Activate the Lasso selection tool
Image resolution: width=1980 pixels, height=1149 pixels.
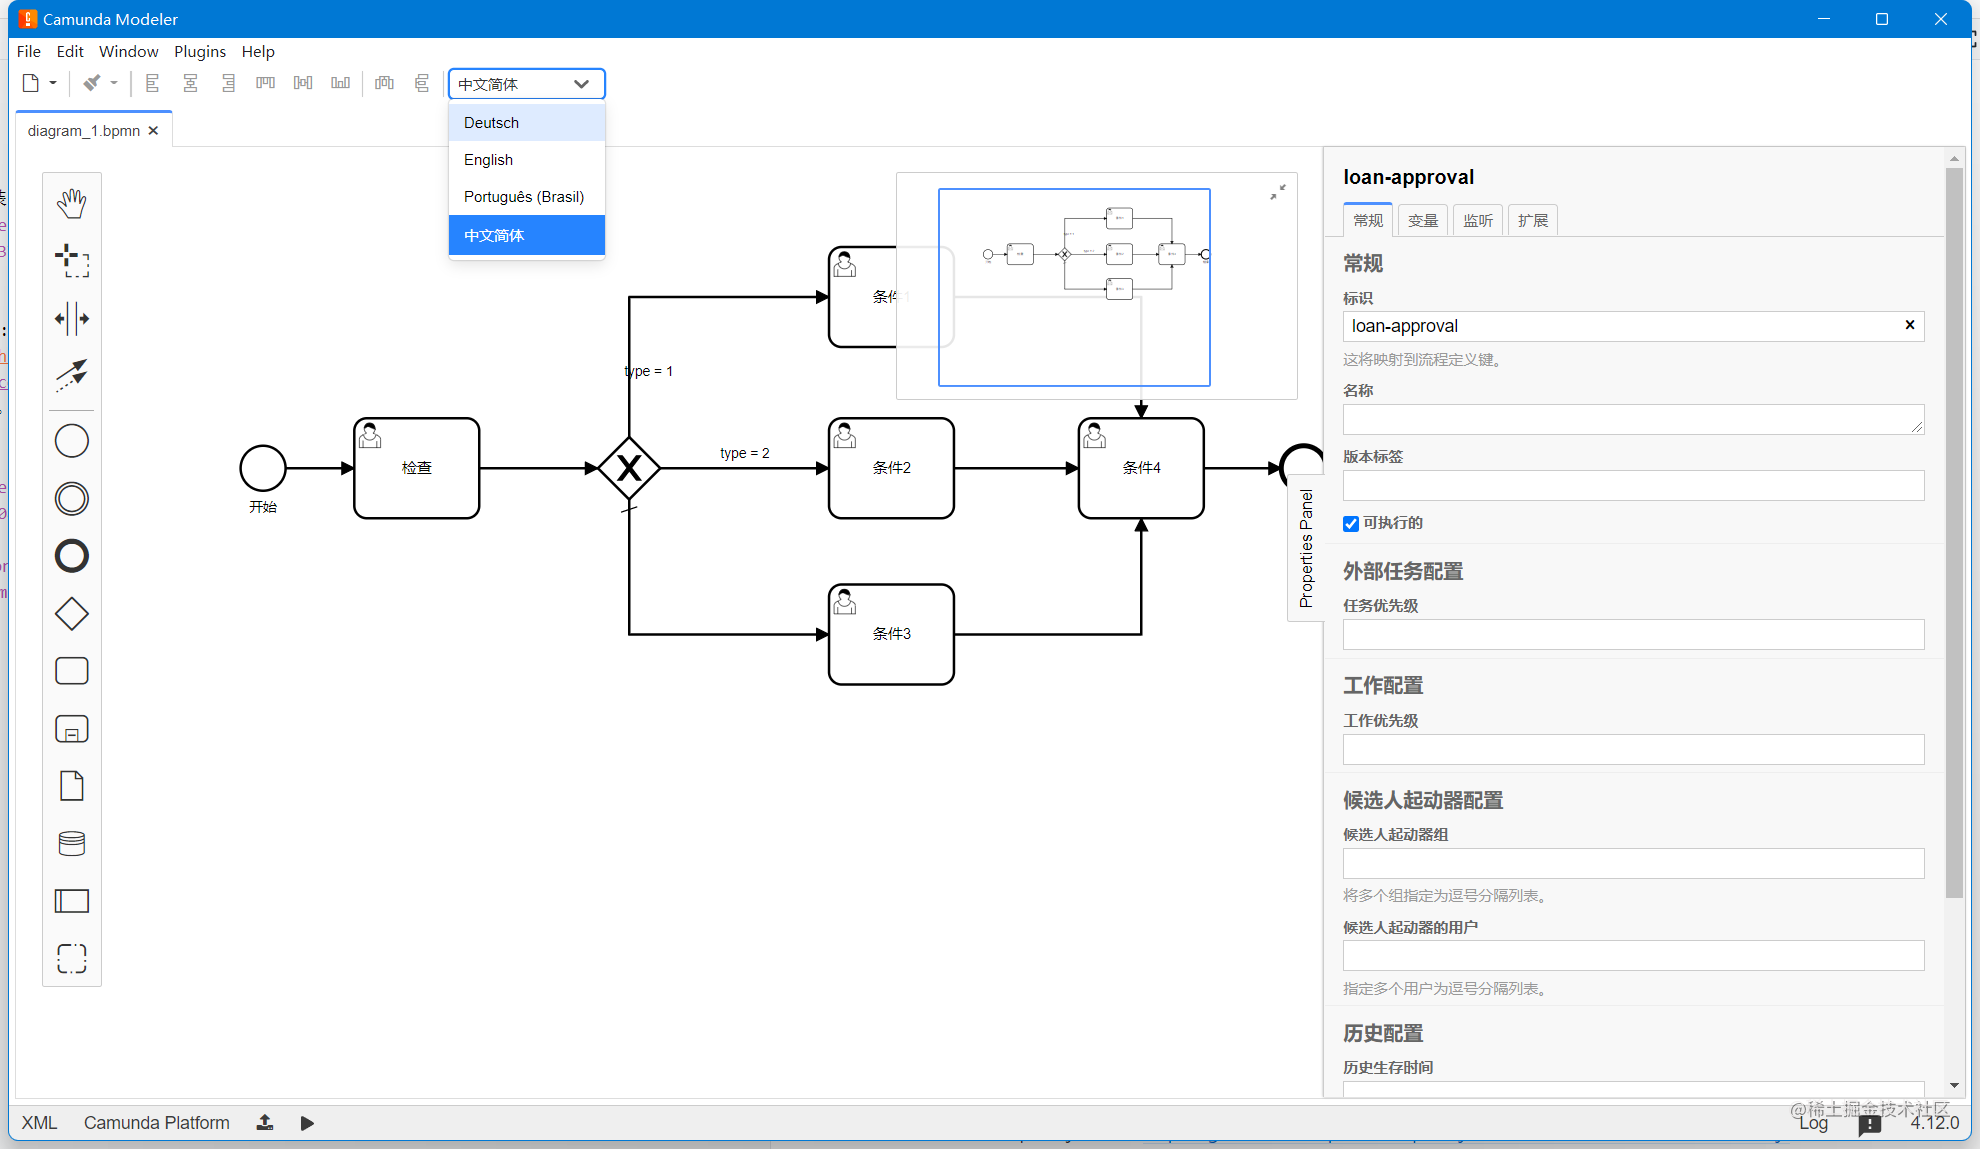[x=71, y=260]
